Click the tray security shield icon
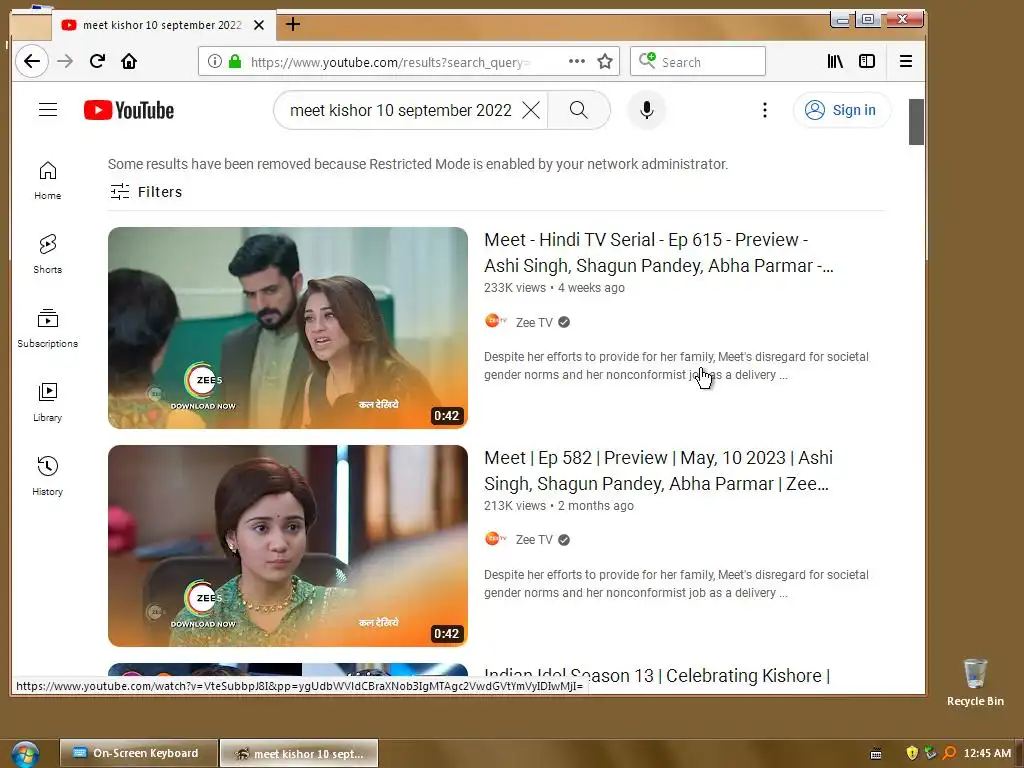The image size is (1024, 768). click(x=912, y=753)
